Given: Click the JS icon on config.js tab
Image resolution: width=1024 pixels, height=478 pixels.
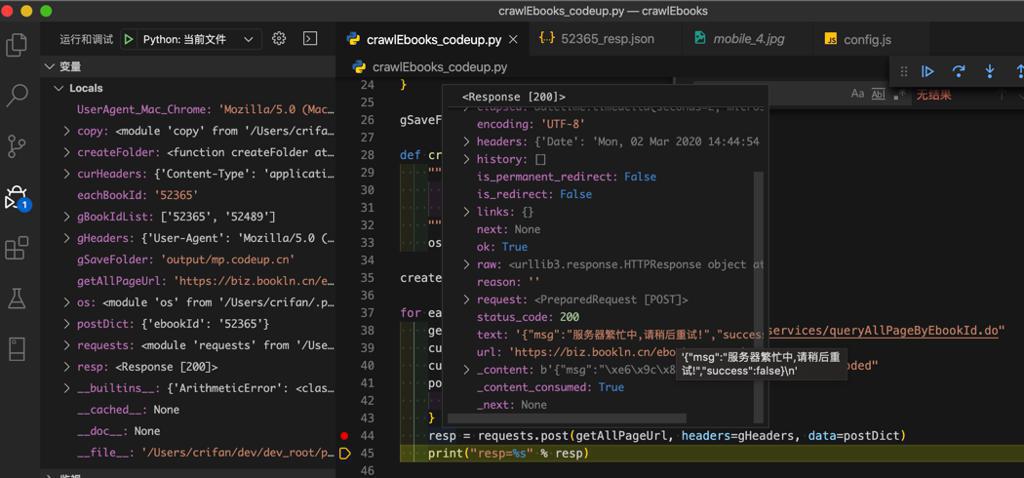Looking at the screenshot, I should pyautogui.click(x=831, y=39).
